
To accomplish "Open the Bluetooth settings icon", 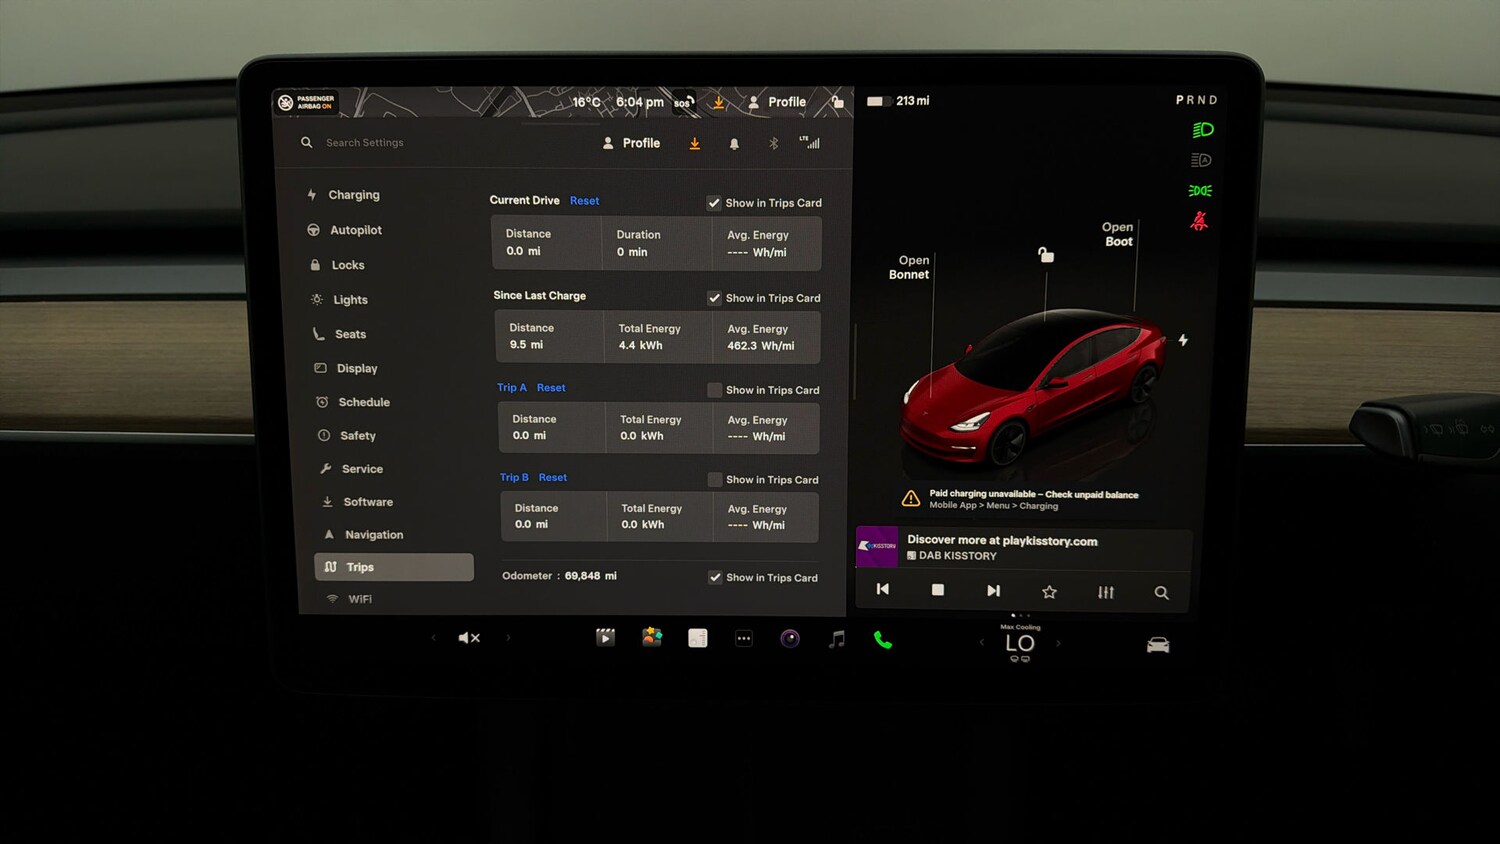I will 772,143.
